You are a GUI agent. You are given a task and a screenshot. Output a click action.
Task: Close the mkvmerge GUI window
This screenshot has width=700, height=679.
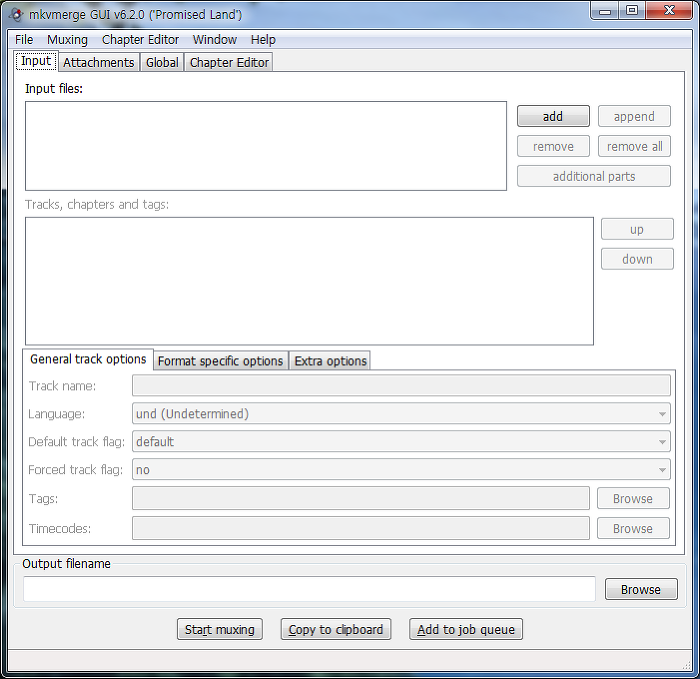coord(669,11)
